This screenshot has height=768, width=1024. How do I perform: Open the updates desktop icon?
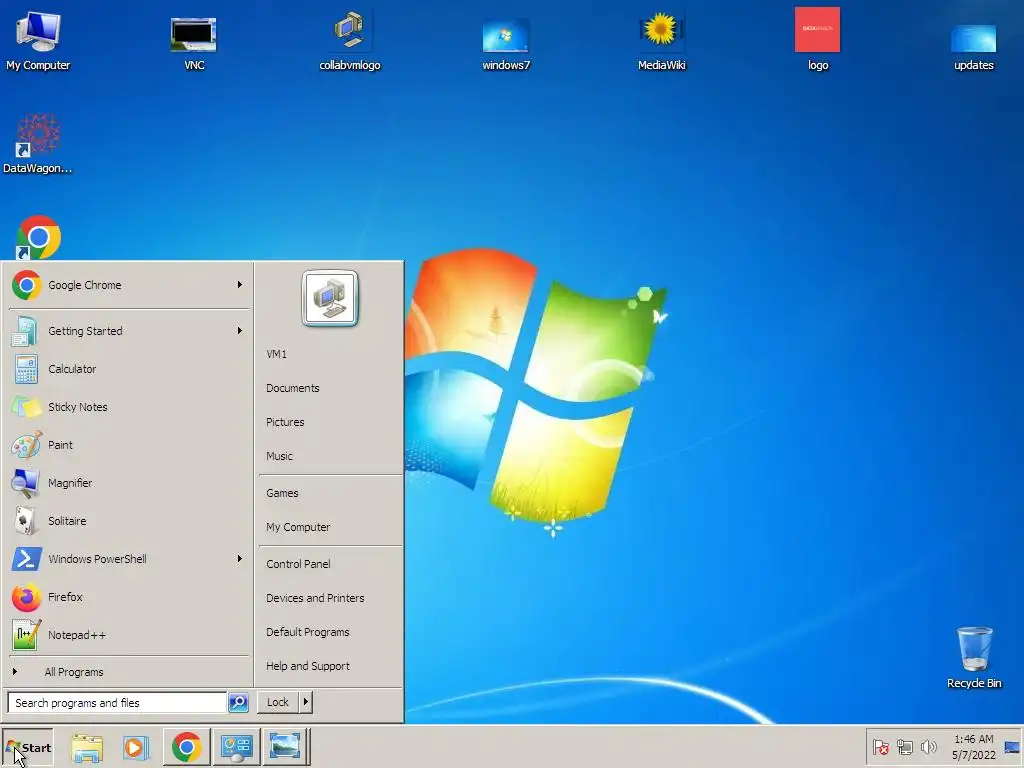(x=973, y=46)
